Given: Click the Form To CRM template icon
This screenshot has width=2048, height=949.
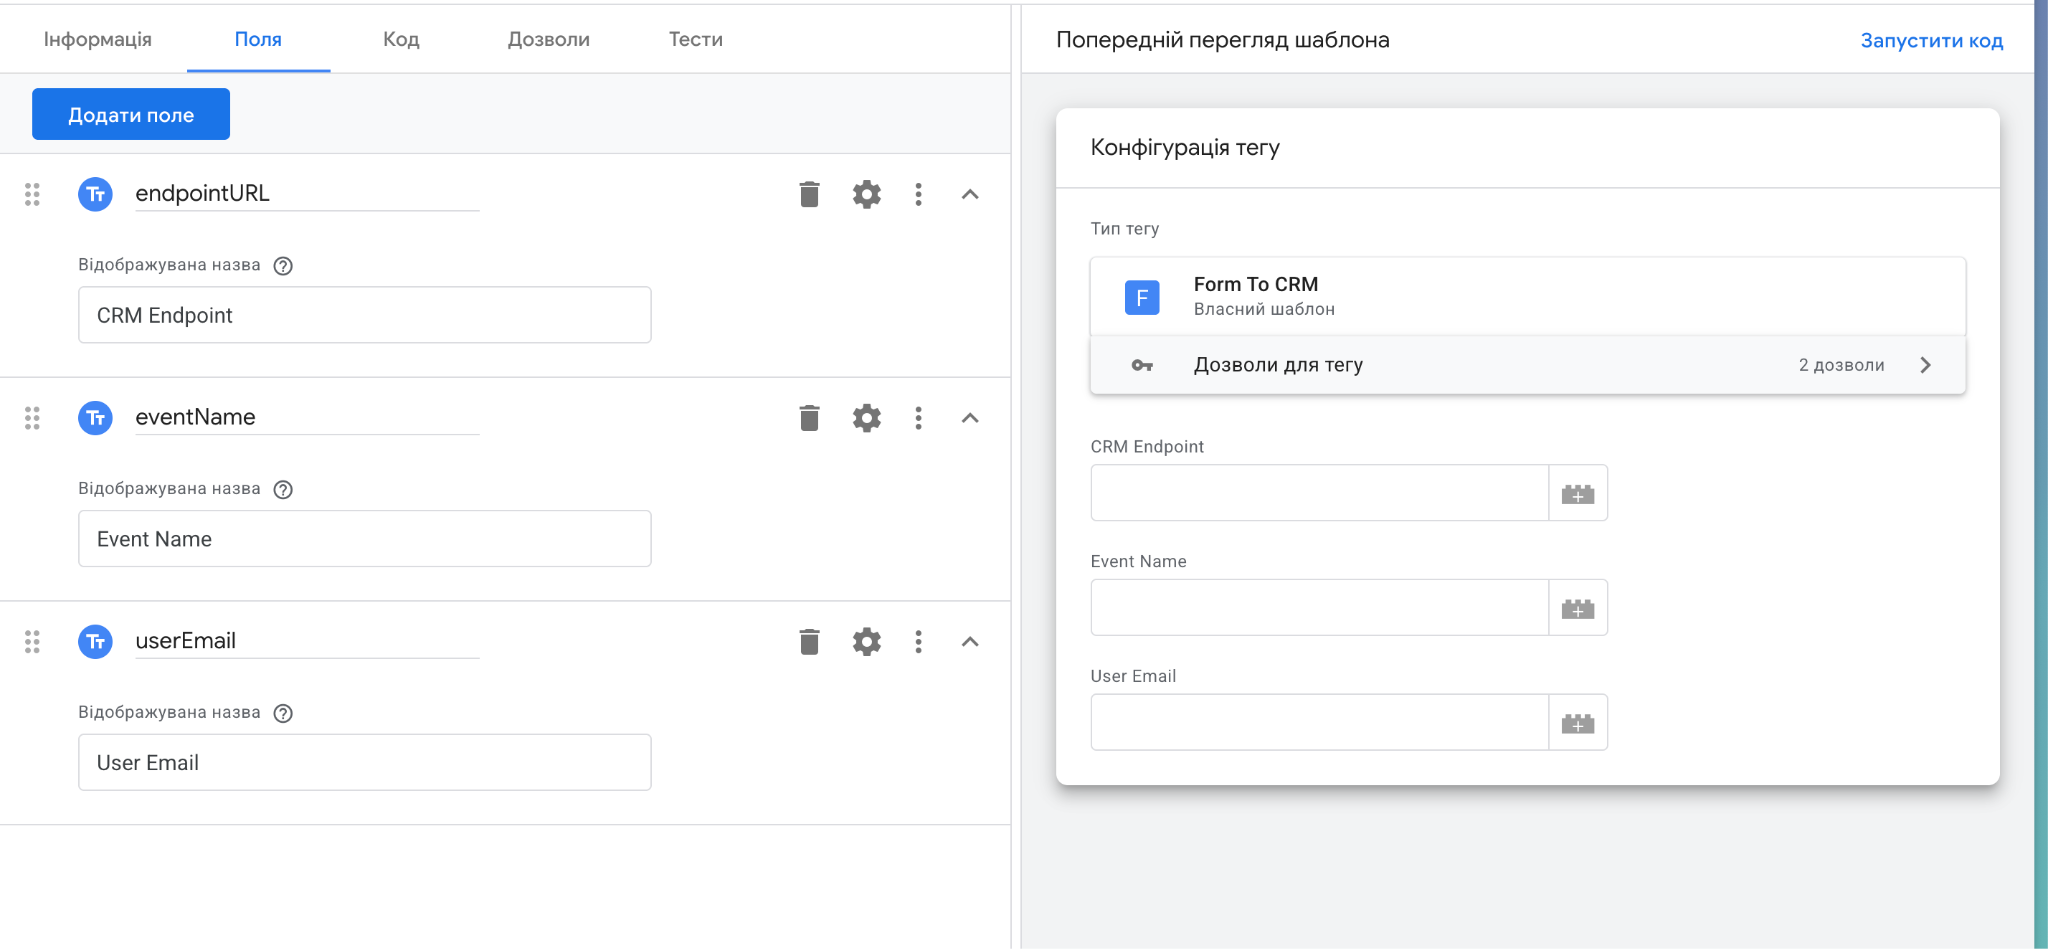Looking at the screenshot, I should pyautogui.click(x=1141, y=296).
